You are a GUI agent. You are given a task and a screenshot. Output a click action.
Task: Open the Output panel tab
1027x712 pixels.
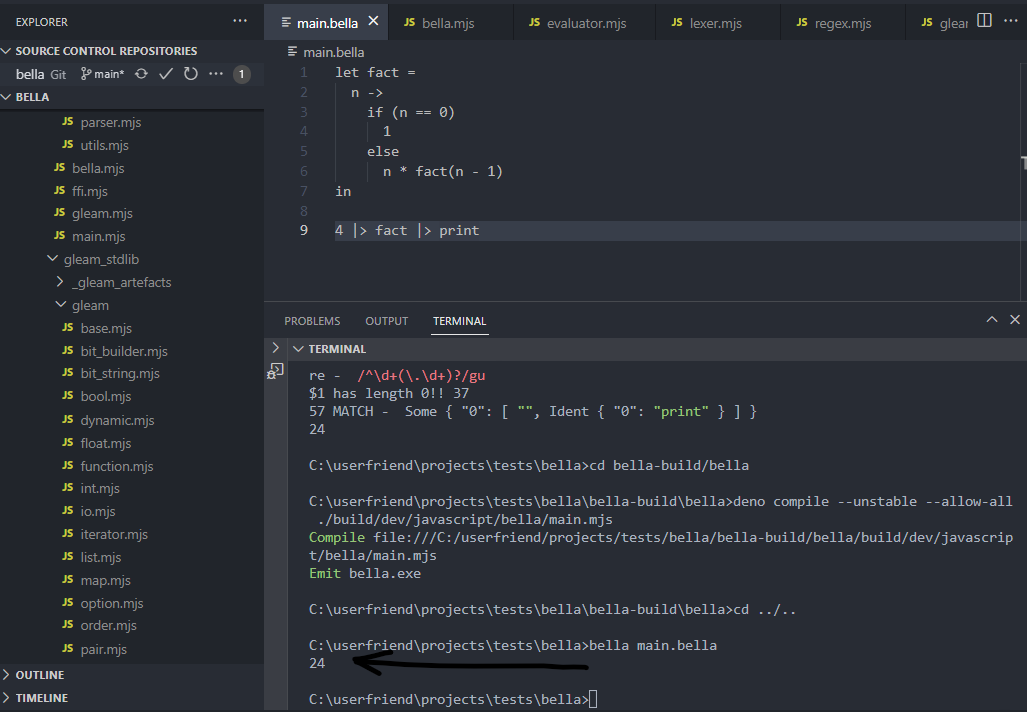(x=386, y=321)
